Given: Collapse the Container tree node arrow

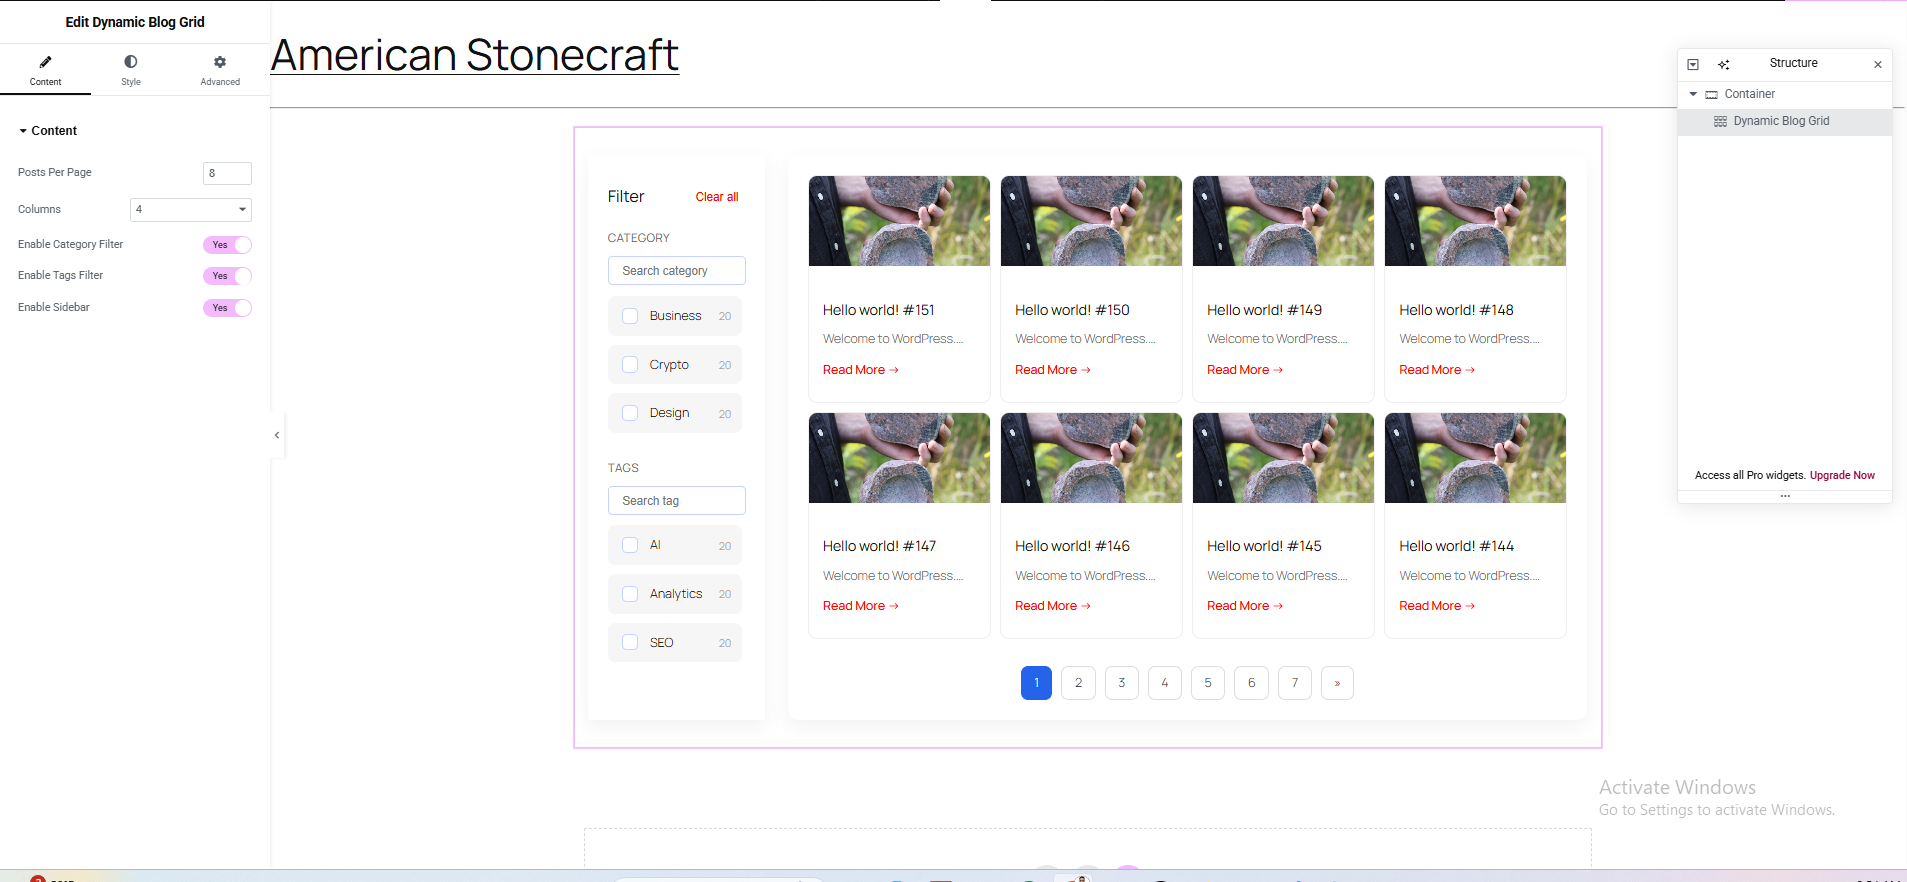Looking at the screenshot, I should coord(1693,94).
